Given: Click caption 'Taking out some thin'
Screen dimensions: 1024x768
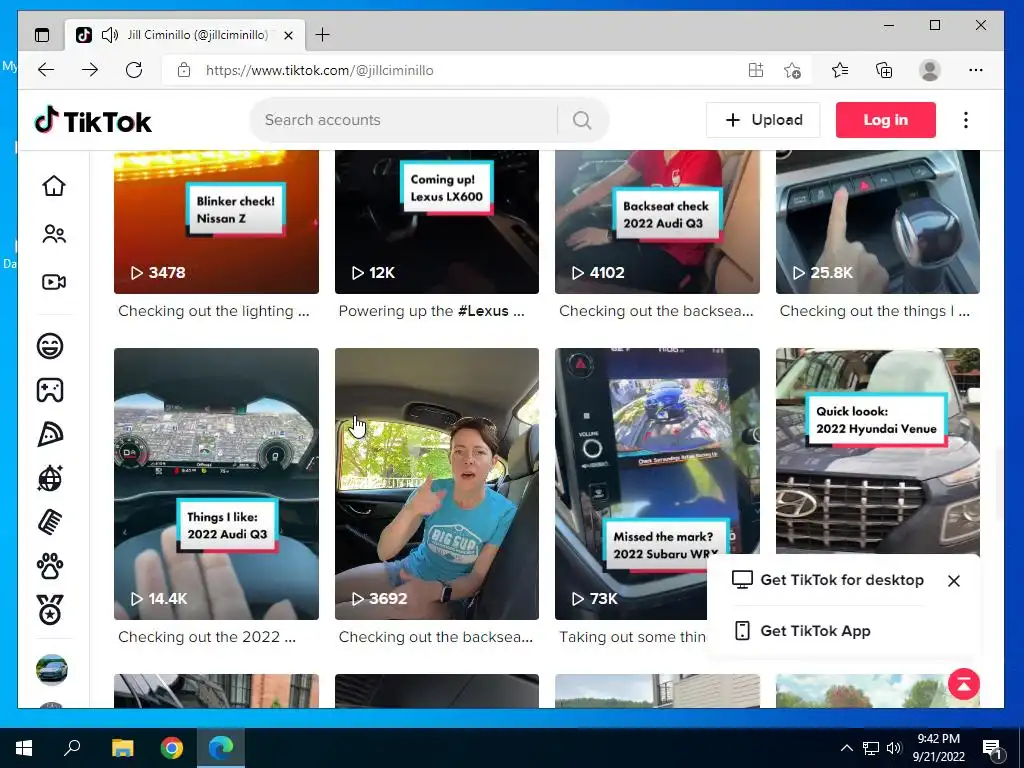Looking at the screenshot, I should (632, 637).
